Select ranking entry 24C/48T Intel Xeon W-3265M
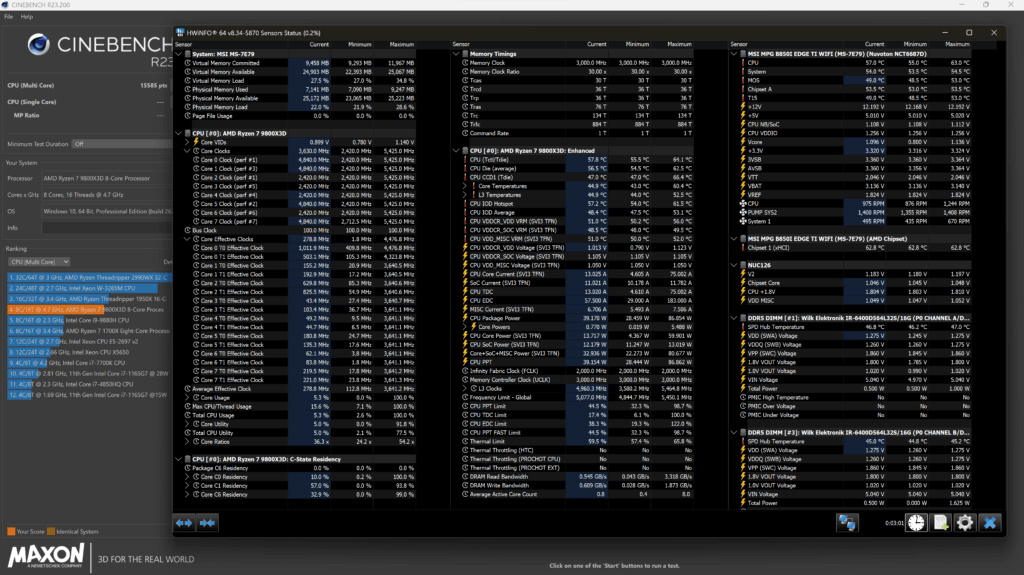Image resolution: width=1024 pixels, height=575 pixels. coord(82,288)
